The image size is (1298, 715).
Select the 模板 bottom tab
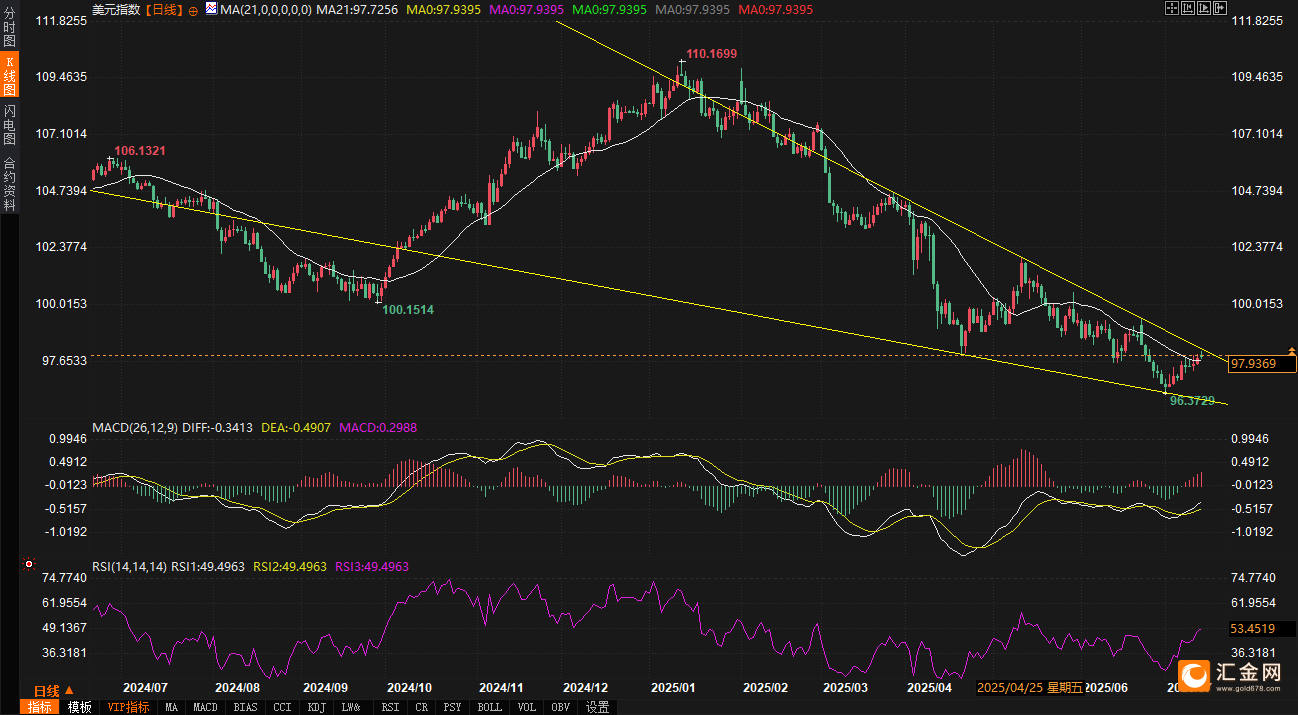79,707
